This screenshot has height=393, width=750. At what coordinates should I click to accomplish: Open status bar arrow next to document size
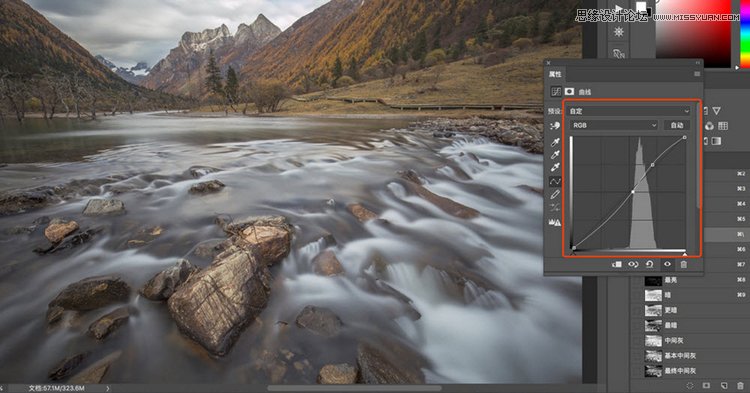108,388
